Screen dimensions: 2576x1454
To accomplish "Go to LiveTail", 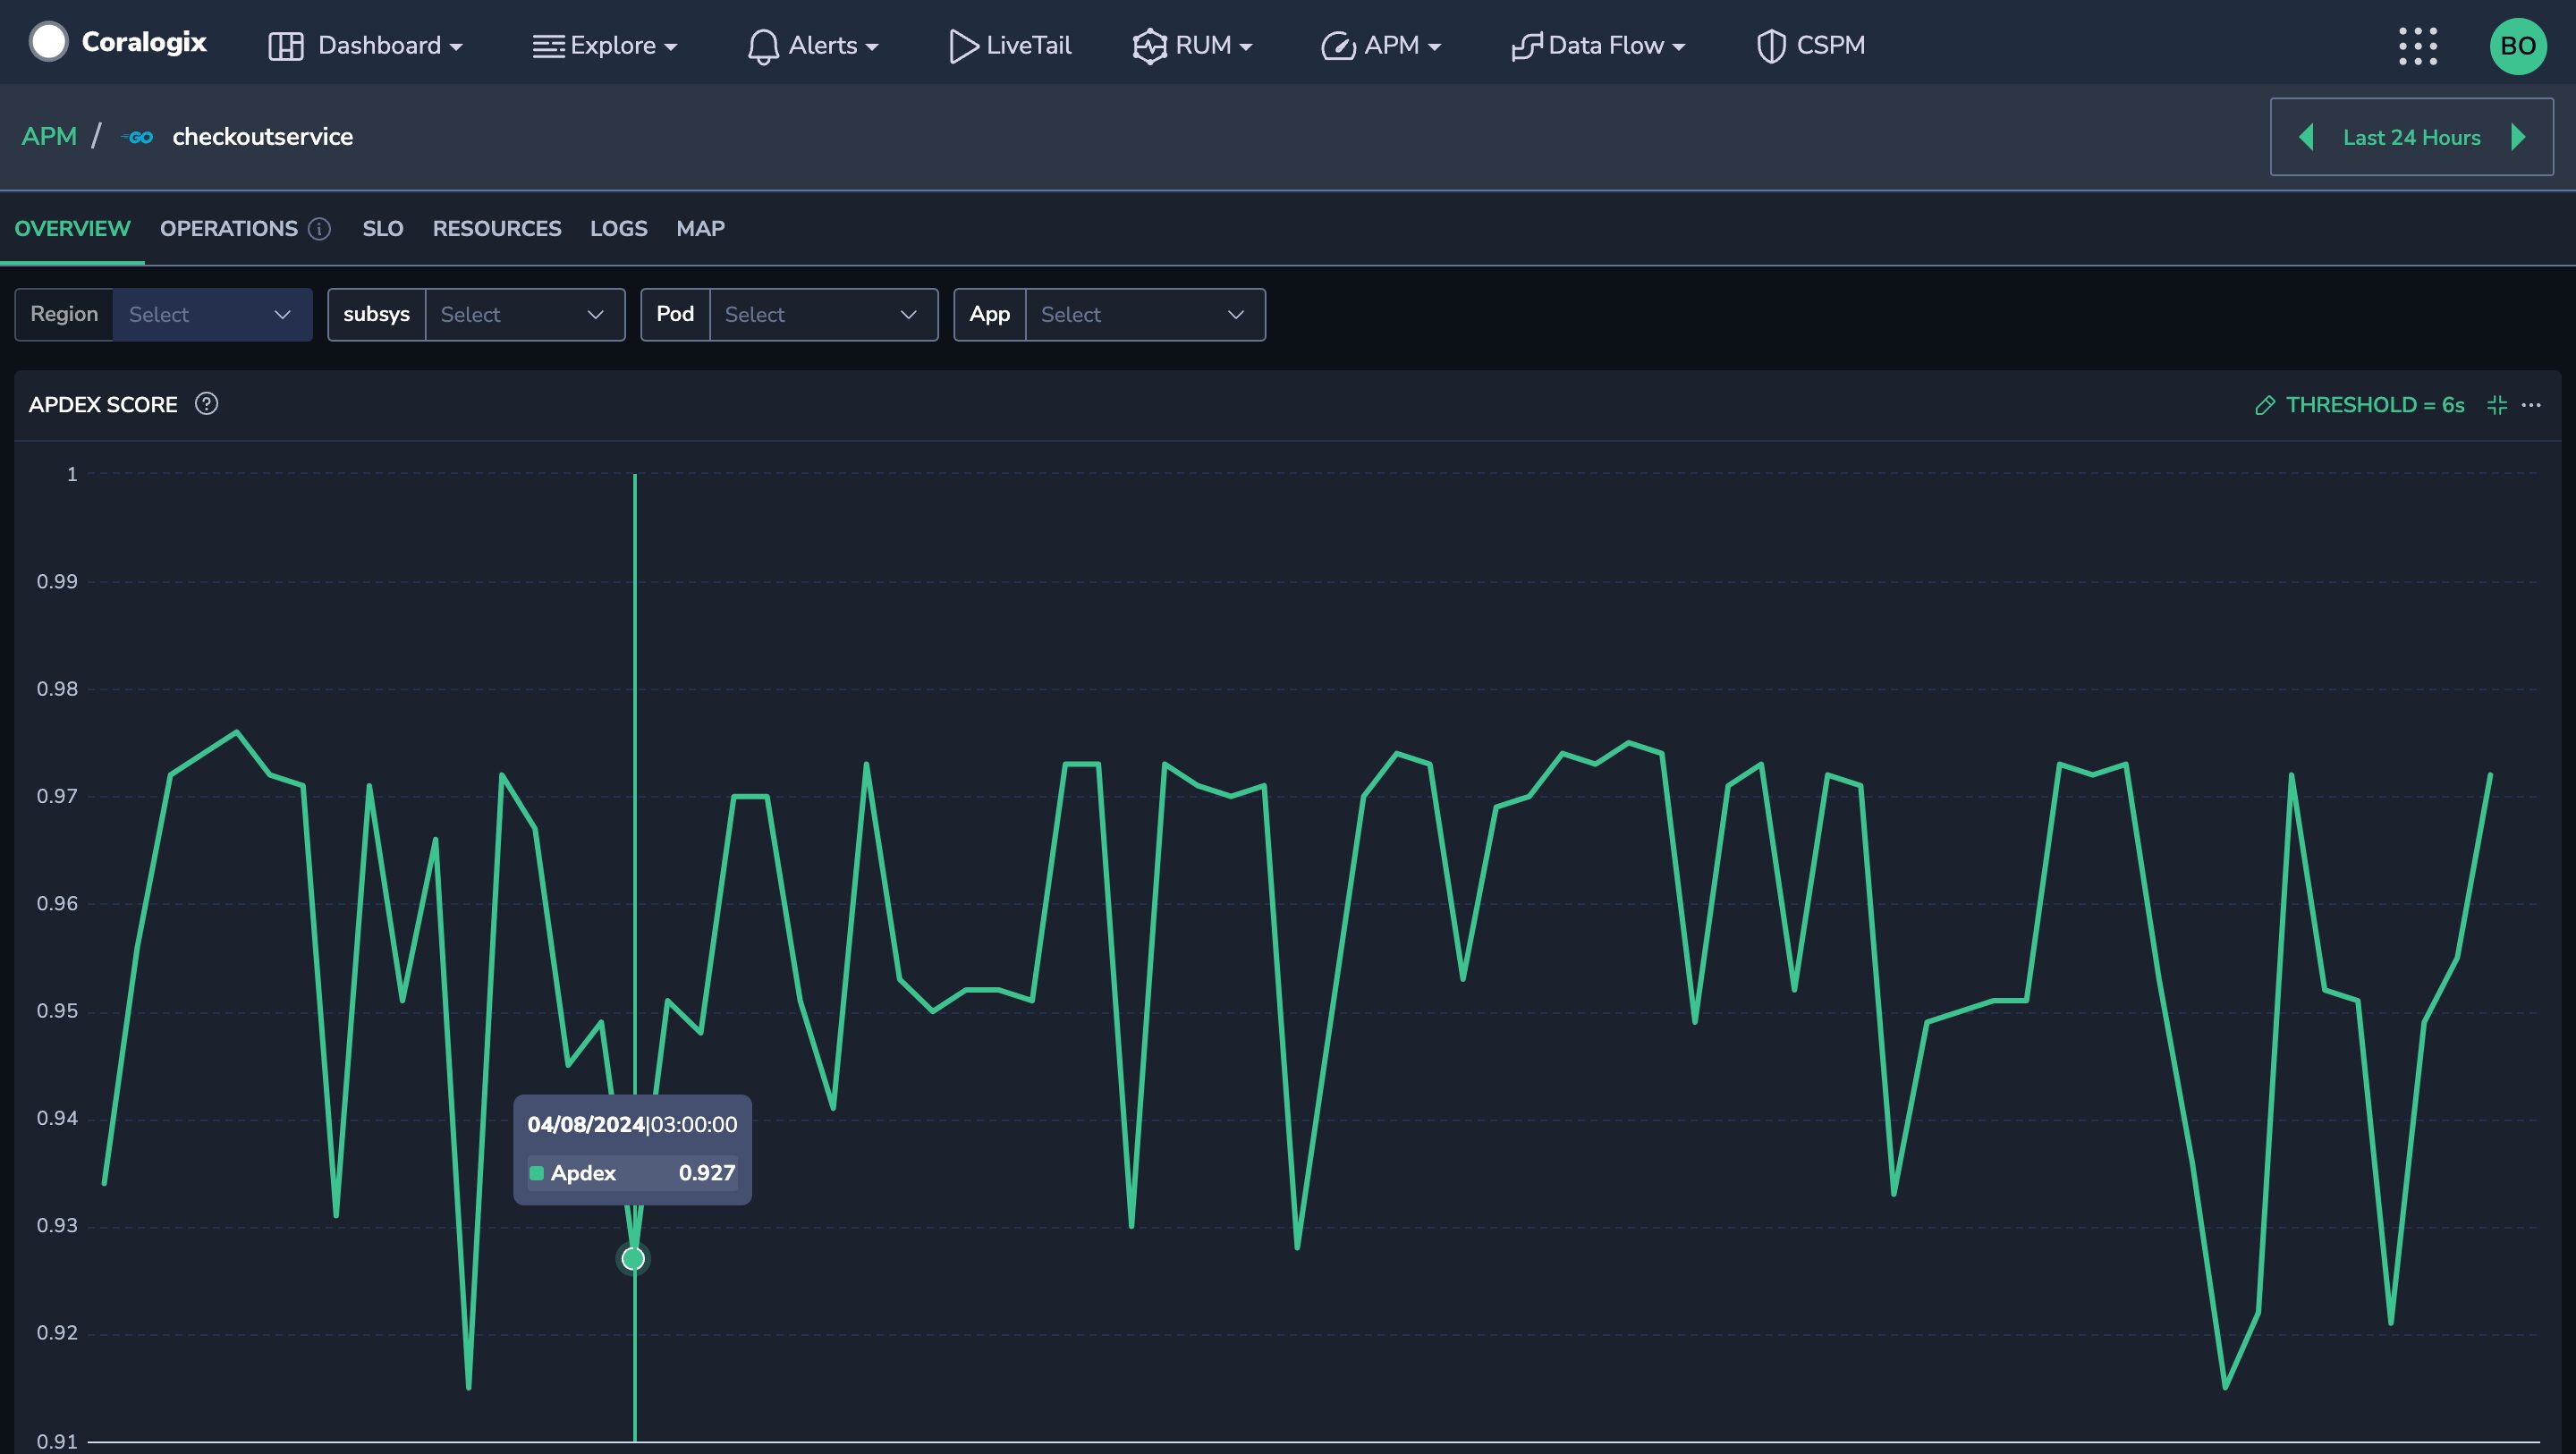I will pyautogui.click(x=1009, y=46).
